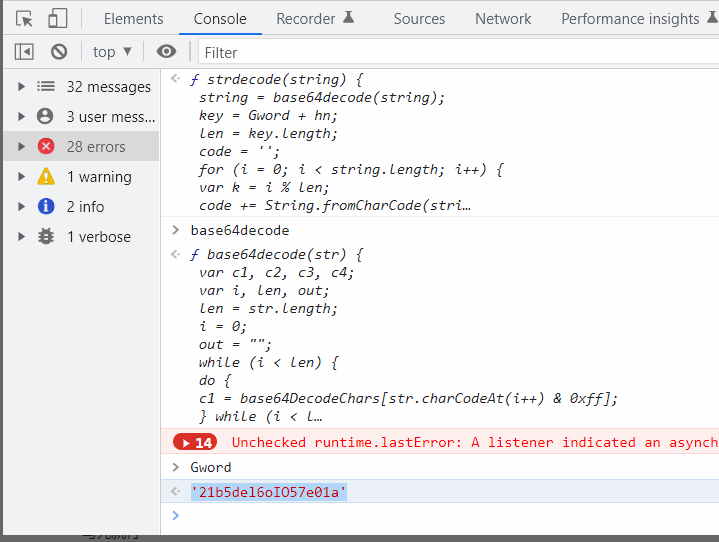Open the Recorder tab

pos(305,19)
